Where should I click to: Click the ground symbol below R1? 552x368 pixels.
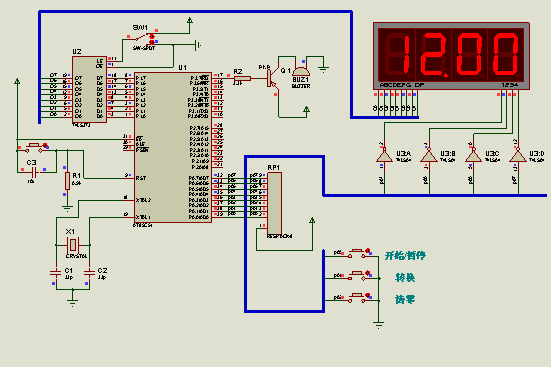pyautogui.click(x=67, y=208)
